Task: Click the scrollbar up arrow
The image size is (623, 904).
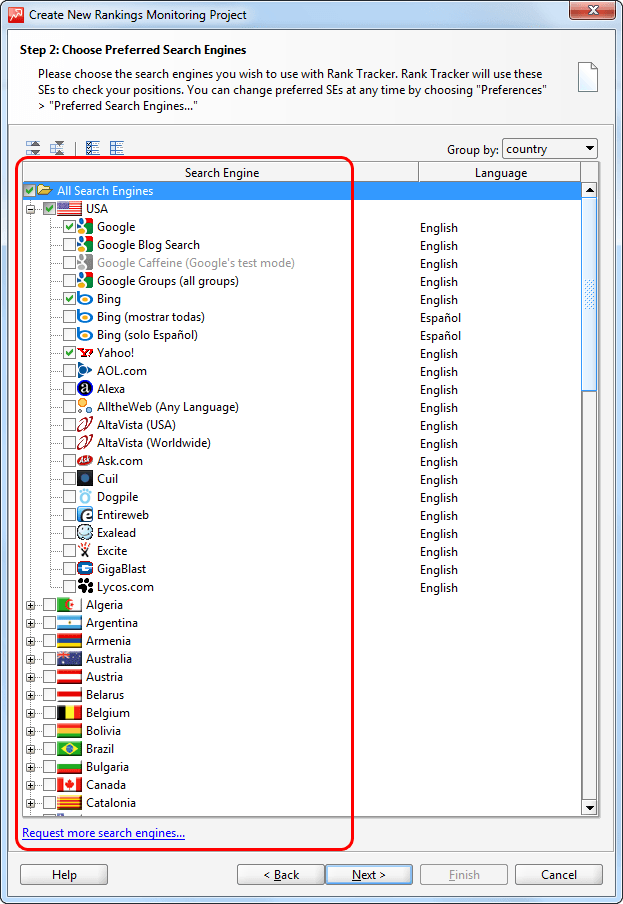Action: [x=589, y=190]
